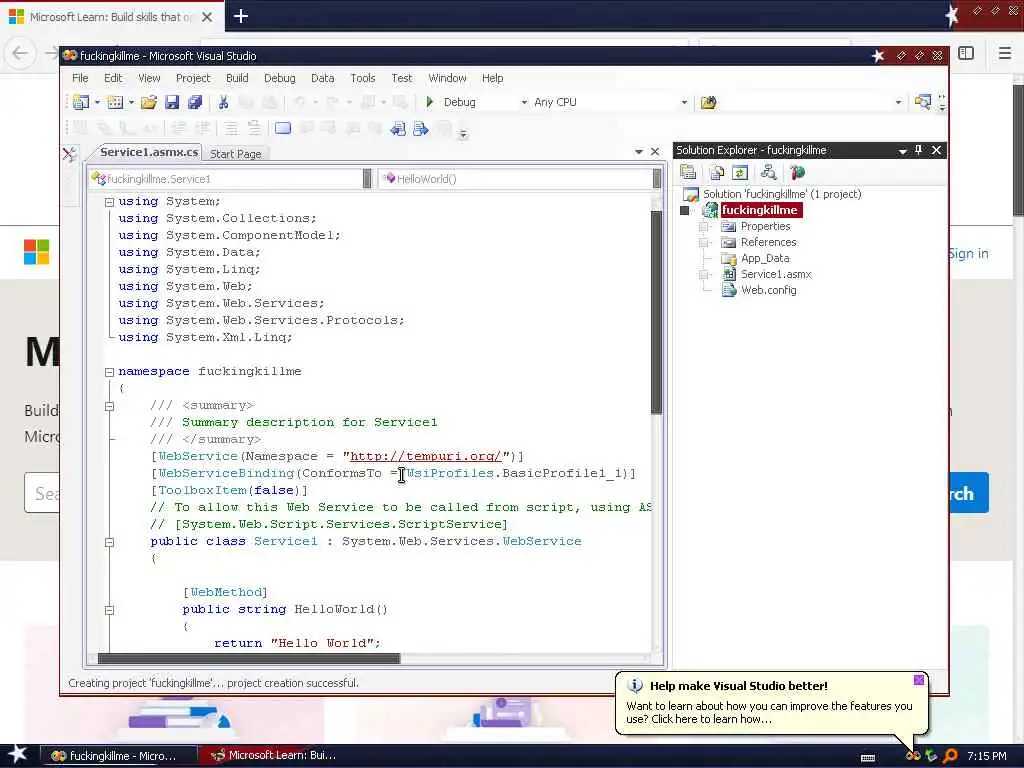Collapse the Service1 class block
Image resolution: width=1024 pixels, height=768 pixels.
point(110,541)
